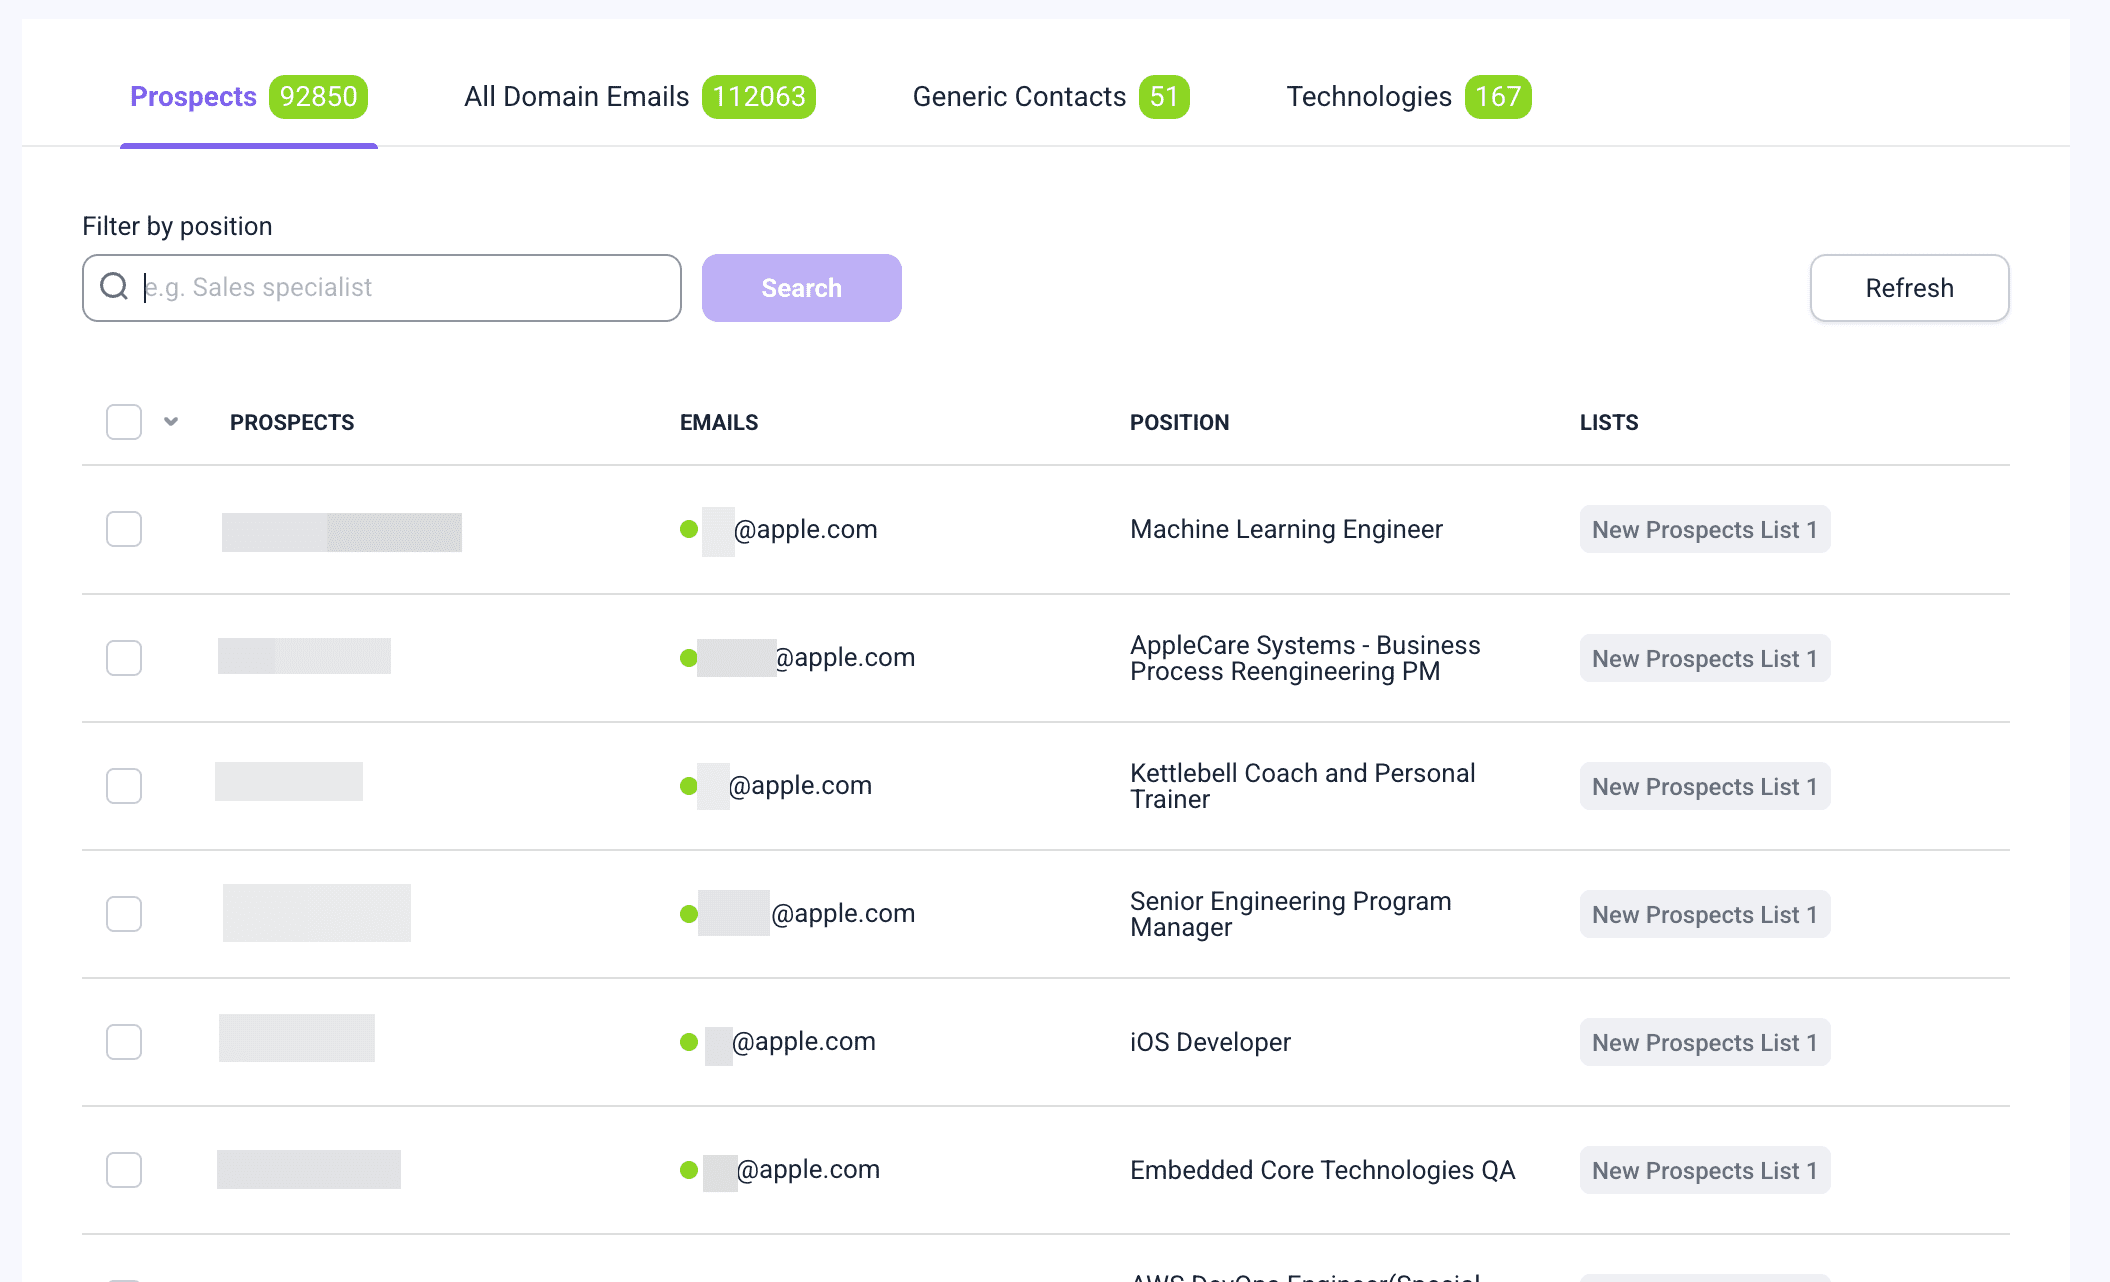The image size is (2110, 1282).
Task: Click the iOS Developer position text
Action: [1210, 1042]
